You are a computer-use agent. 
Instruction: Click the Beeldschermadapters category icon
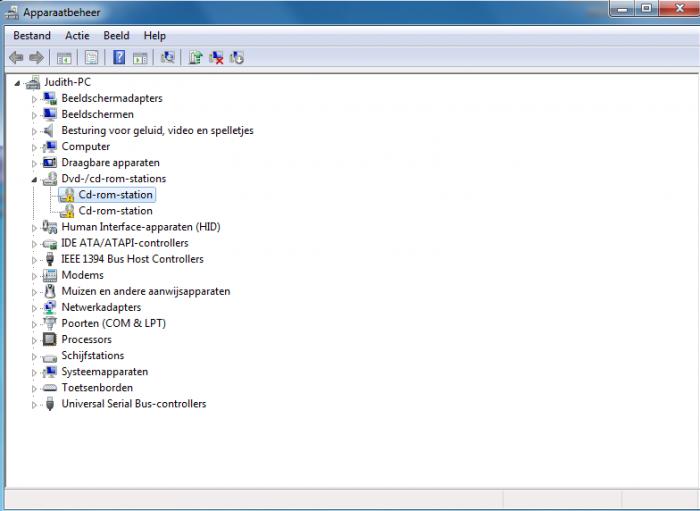point(50,98)
